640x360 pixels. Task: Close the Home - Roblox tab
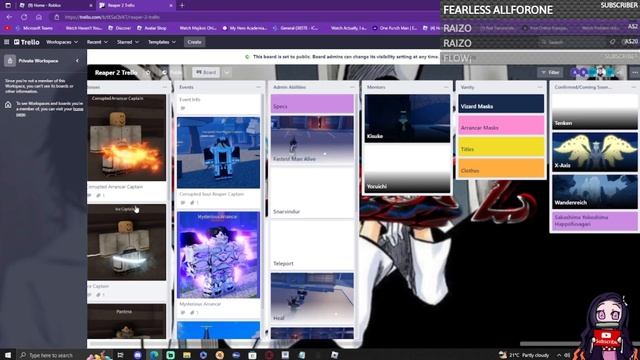coord(91,5)
